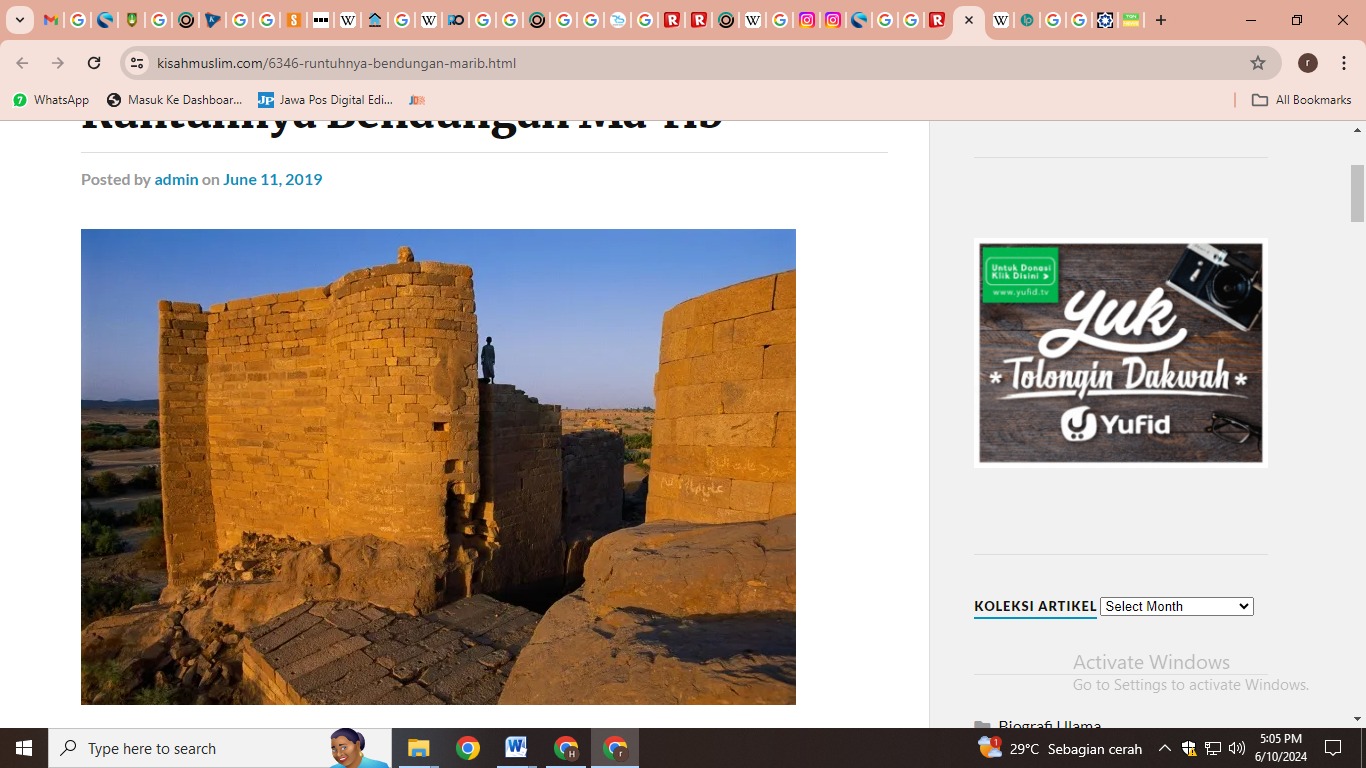Expand the tab search dropdown arrow
Image resolution: width=1366 pixels, height=768 pixels.
click(x=19, y=20)
